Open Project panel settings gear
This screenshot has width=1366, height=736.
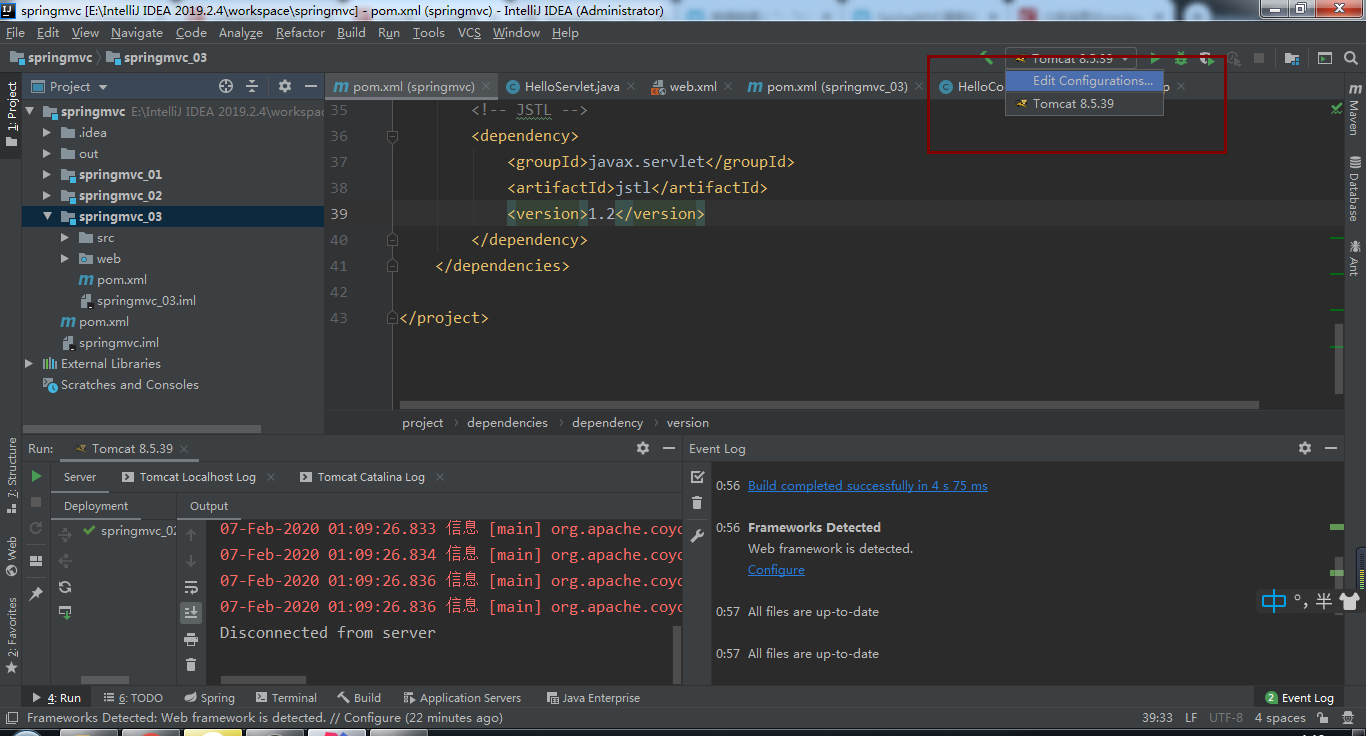tap(285, 87)
